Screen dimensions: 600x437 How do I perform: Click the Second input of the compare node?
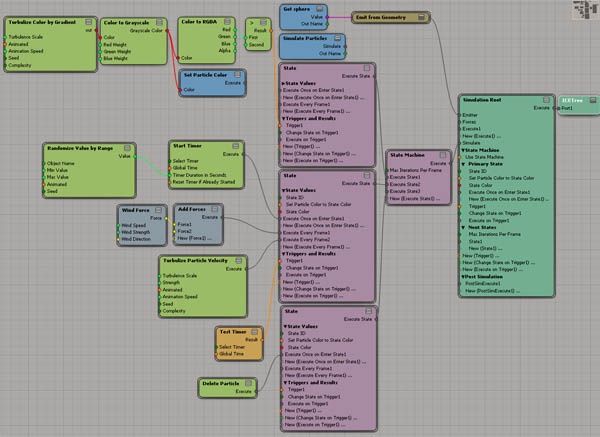click(x=246, y=45)
